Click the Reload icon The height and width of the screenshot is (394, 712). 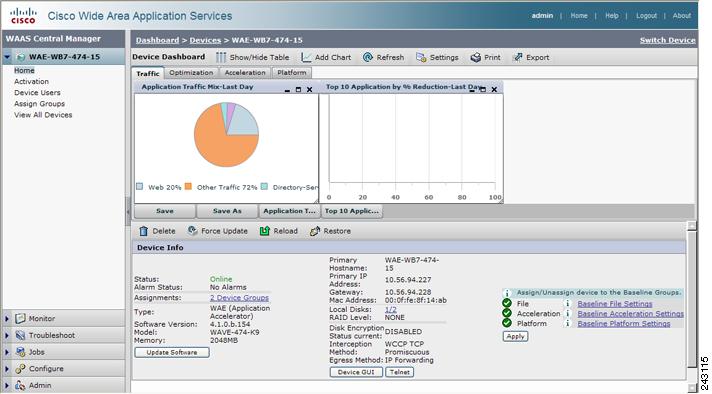(265, 231)
